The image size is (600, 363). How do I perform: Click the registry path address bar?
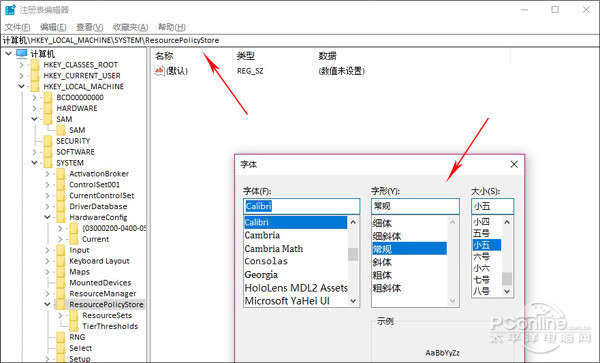pyautogui.click(x=300, y=40)
